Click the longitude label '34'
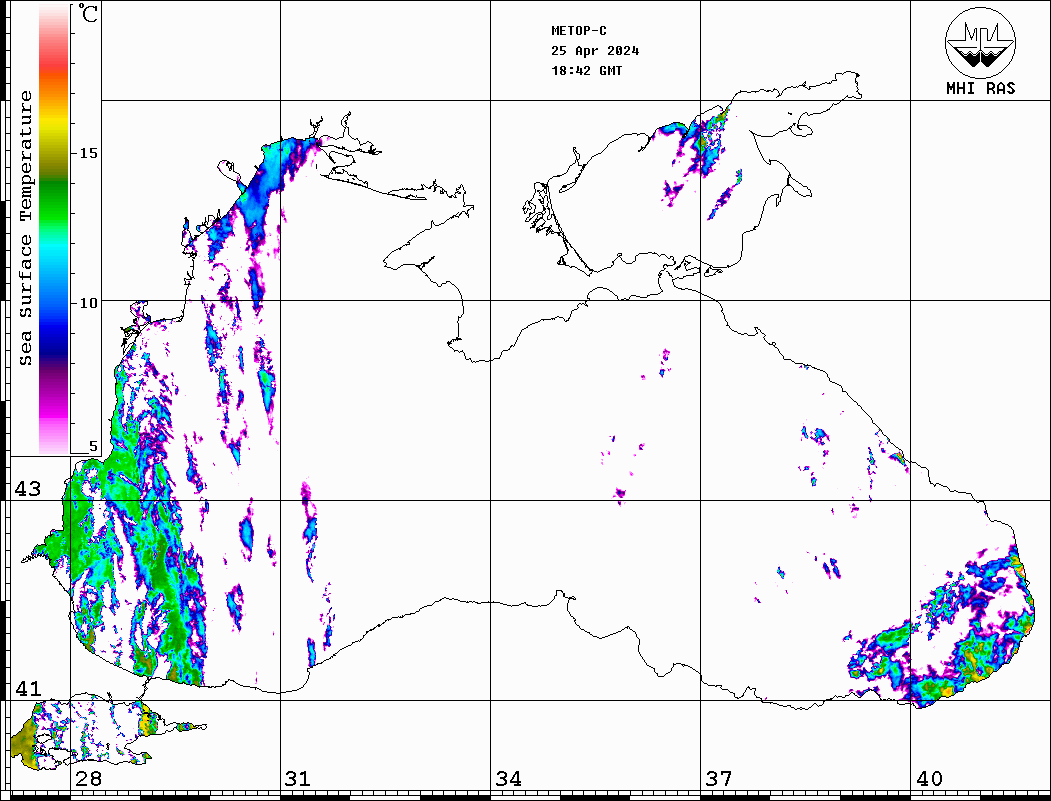The width and height of the screenshot is (1051, 801). pyautogui.click(x=509, y=779)
